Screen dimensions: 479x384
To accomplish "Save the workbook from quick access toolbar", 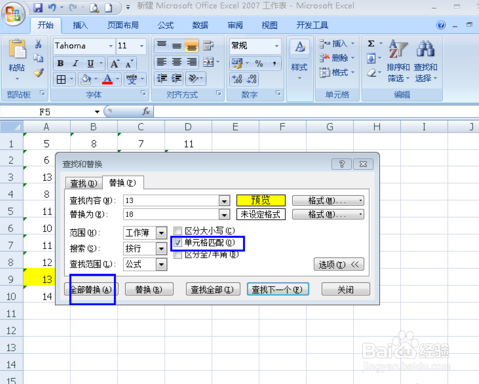I will (38, 7).
